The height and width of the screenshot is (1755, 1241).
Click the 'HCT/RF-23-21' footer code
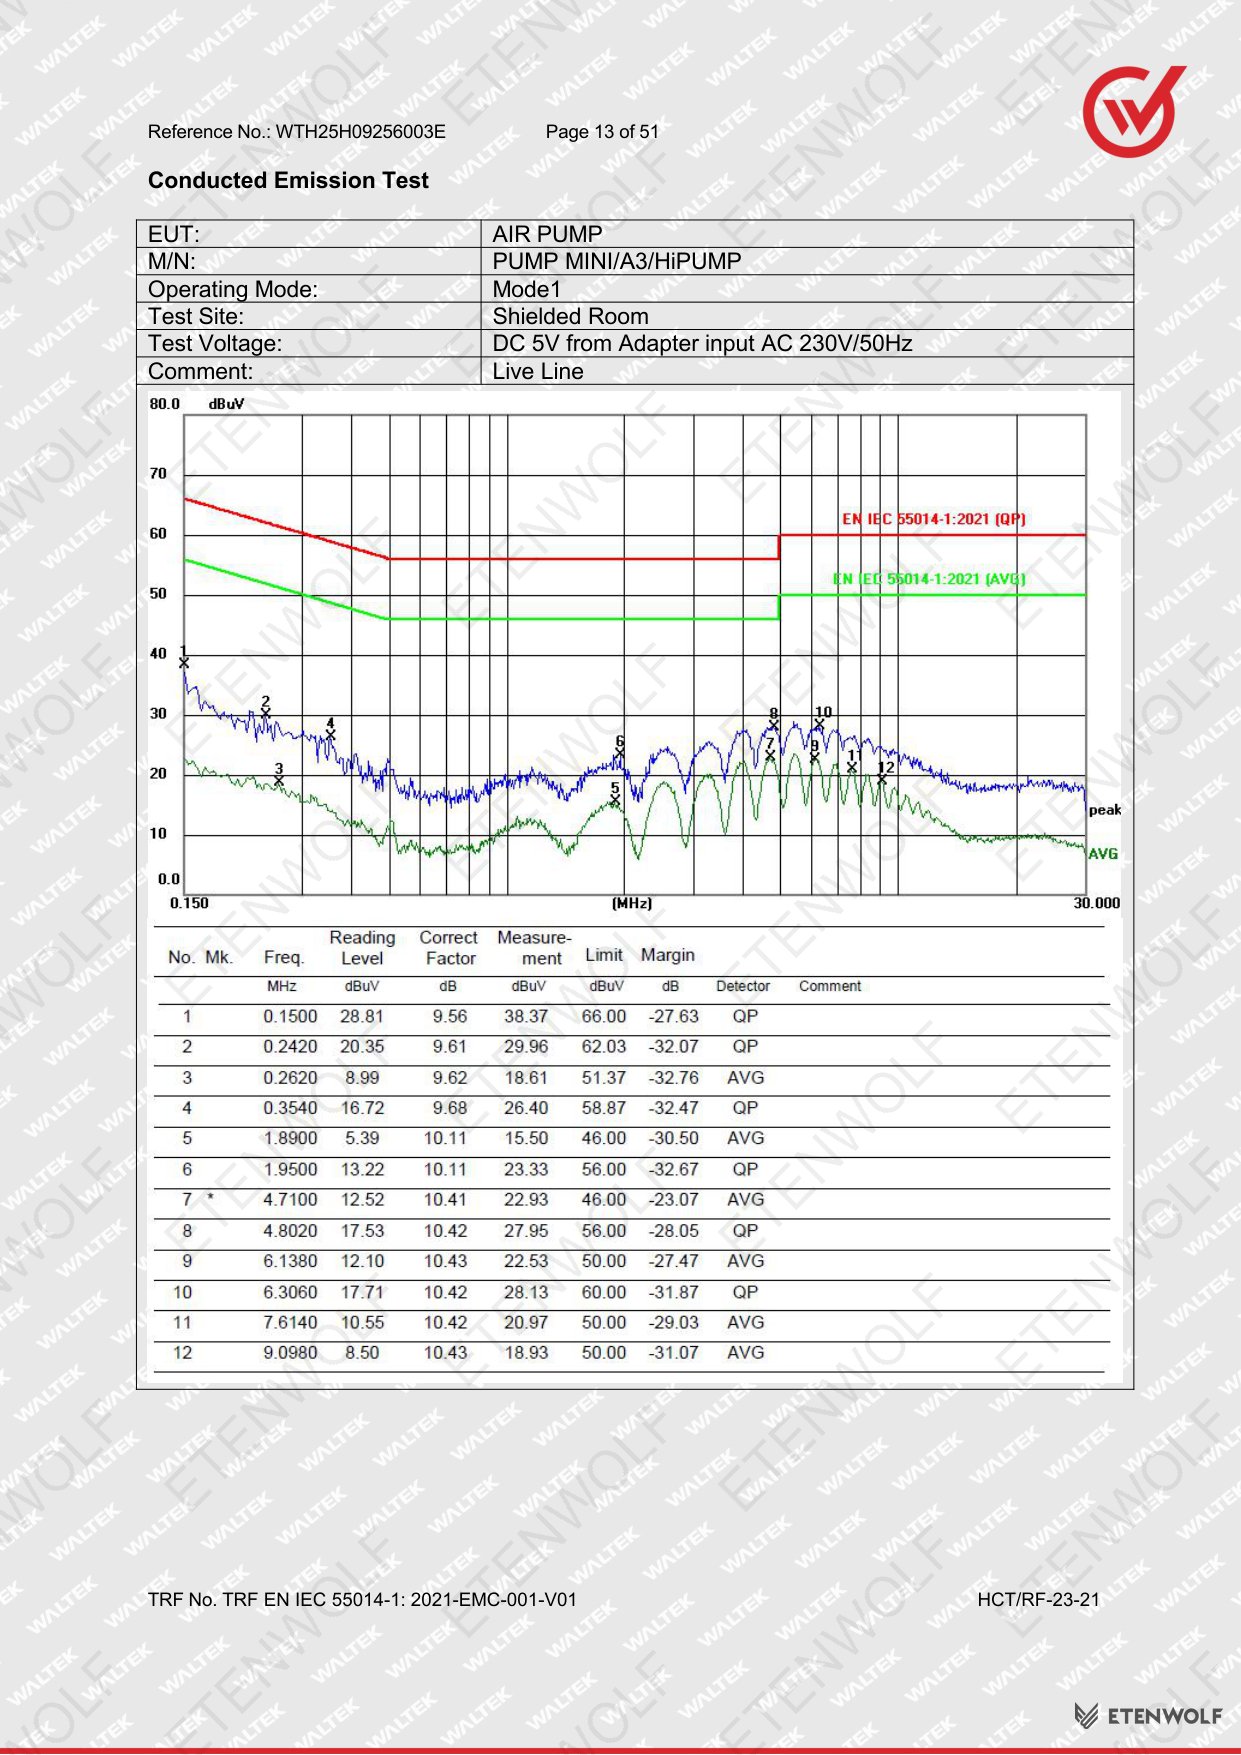point(1038,1600)
